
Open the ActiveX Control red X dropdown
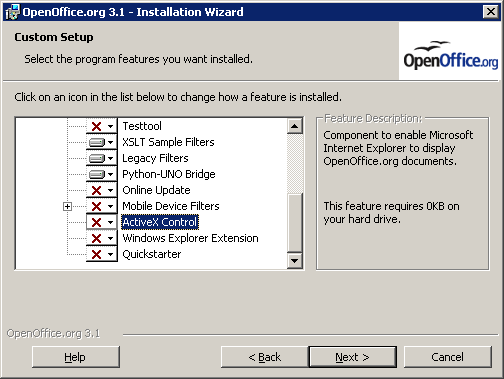coord(102,222)
